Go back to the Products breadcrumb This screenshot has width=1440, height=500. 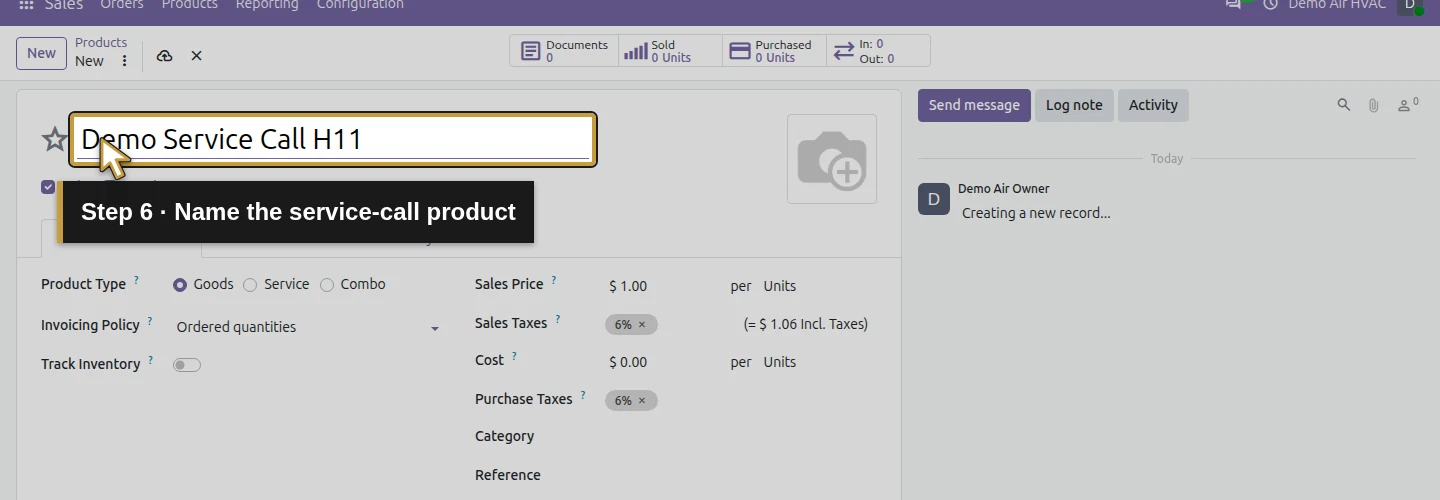(101, 43)
